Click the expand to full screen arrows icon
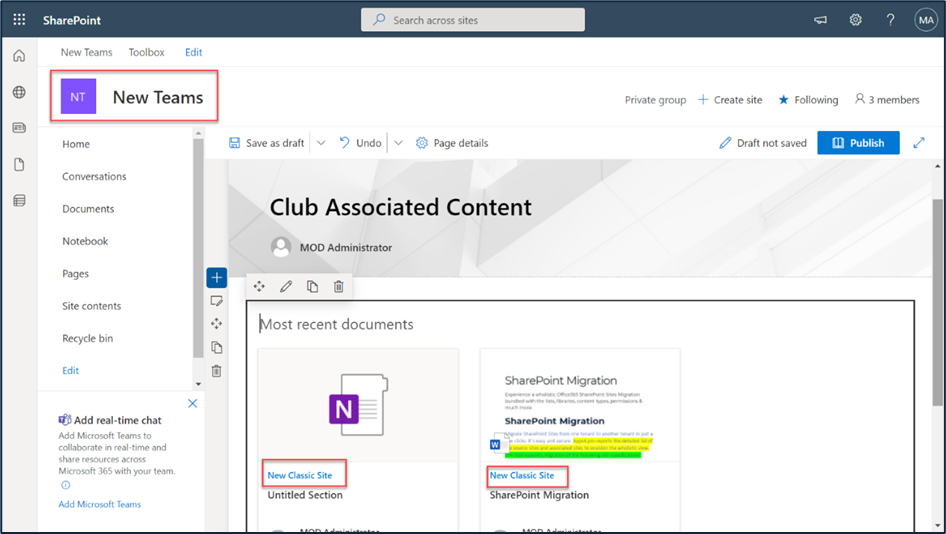 [x=919, y=143]
